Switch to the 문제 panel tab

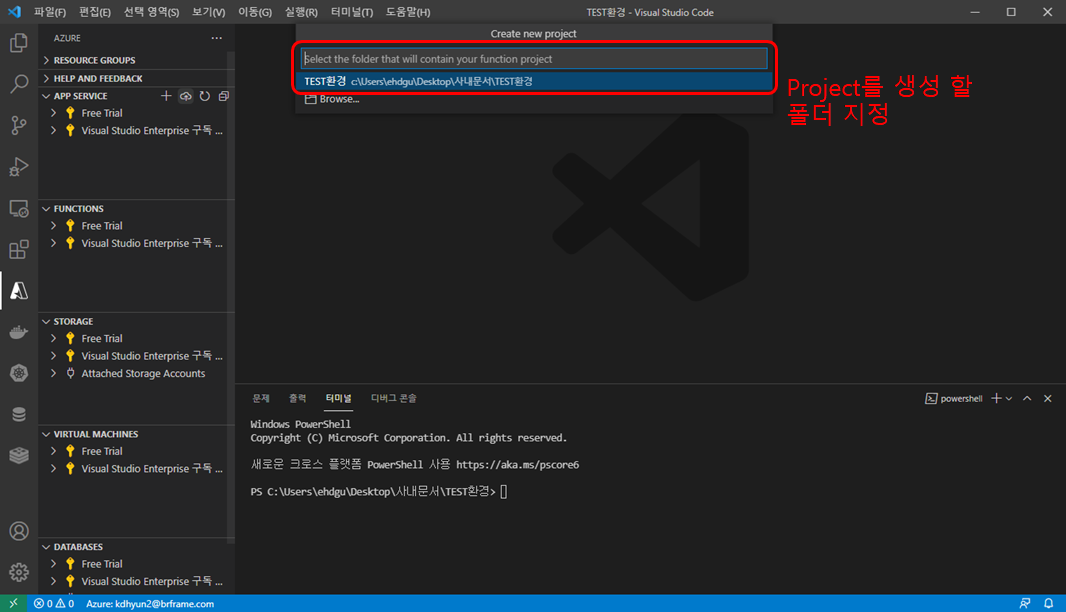pyautogui.click(x=261, y=398)
